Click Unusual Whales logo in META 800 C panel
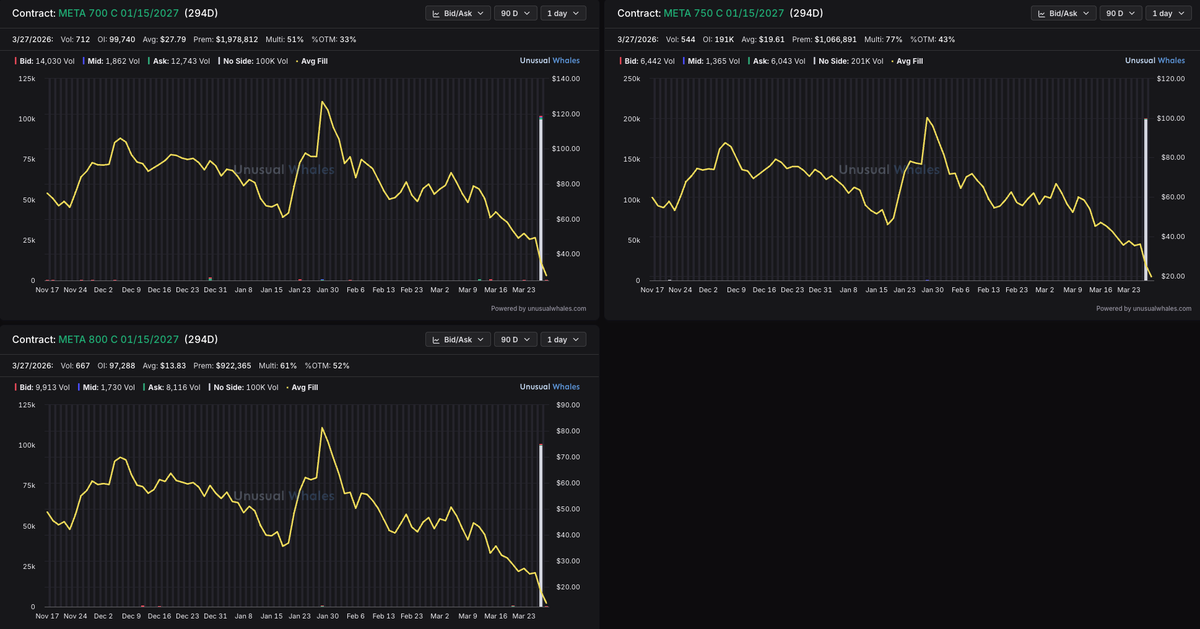Screen dimensions: 1200x629 click(x=549, y=387)
